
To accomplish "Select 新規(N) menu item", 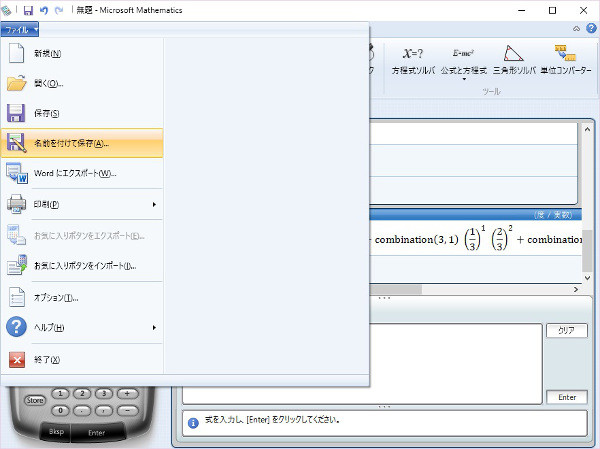I will [82, 53].
